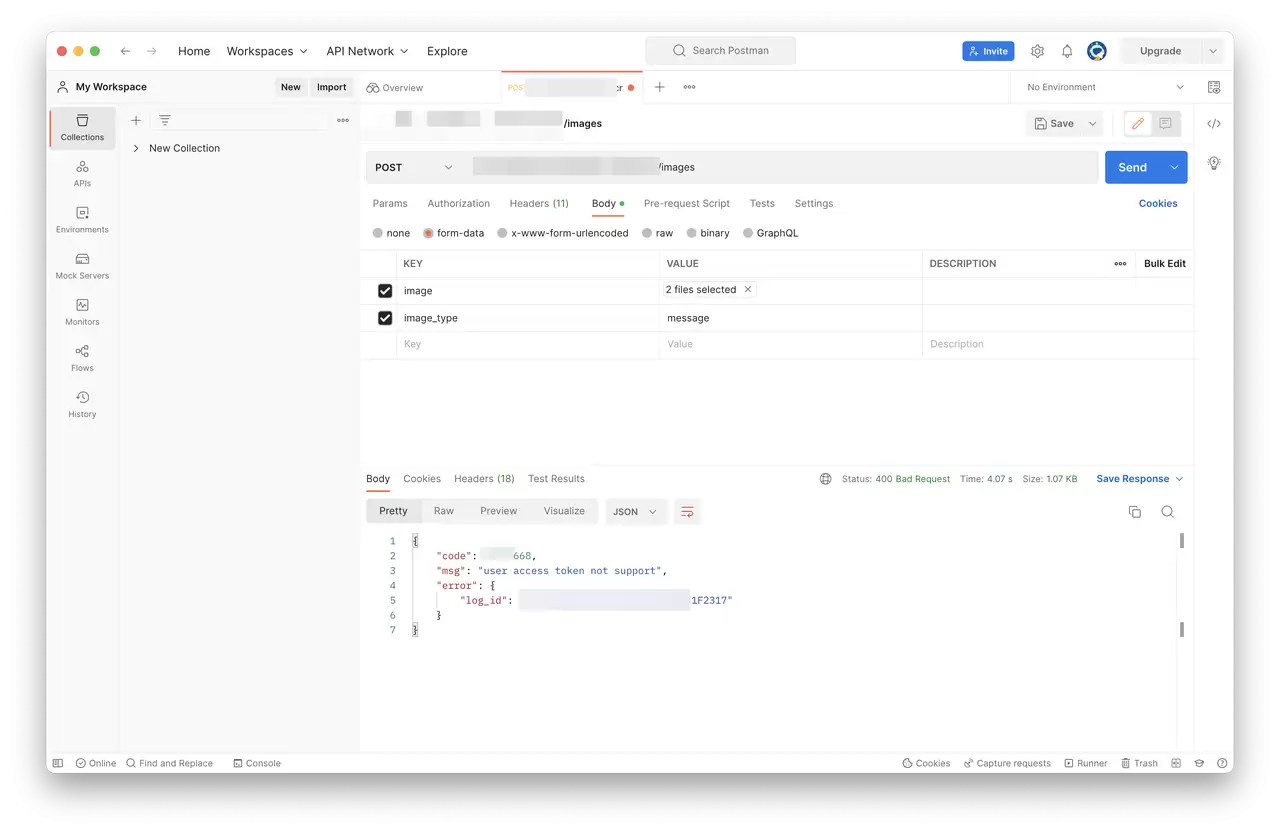Screen dimensions: 1280x834
Task: Uncheck the image key row checkbox
Action: (x=385, y=291)
